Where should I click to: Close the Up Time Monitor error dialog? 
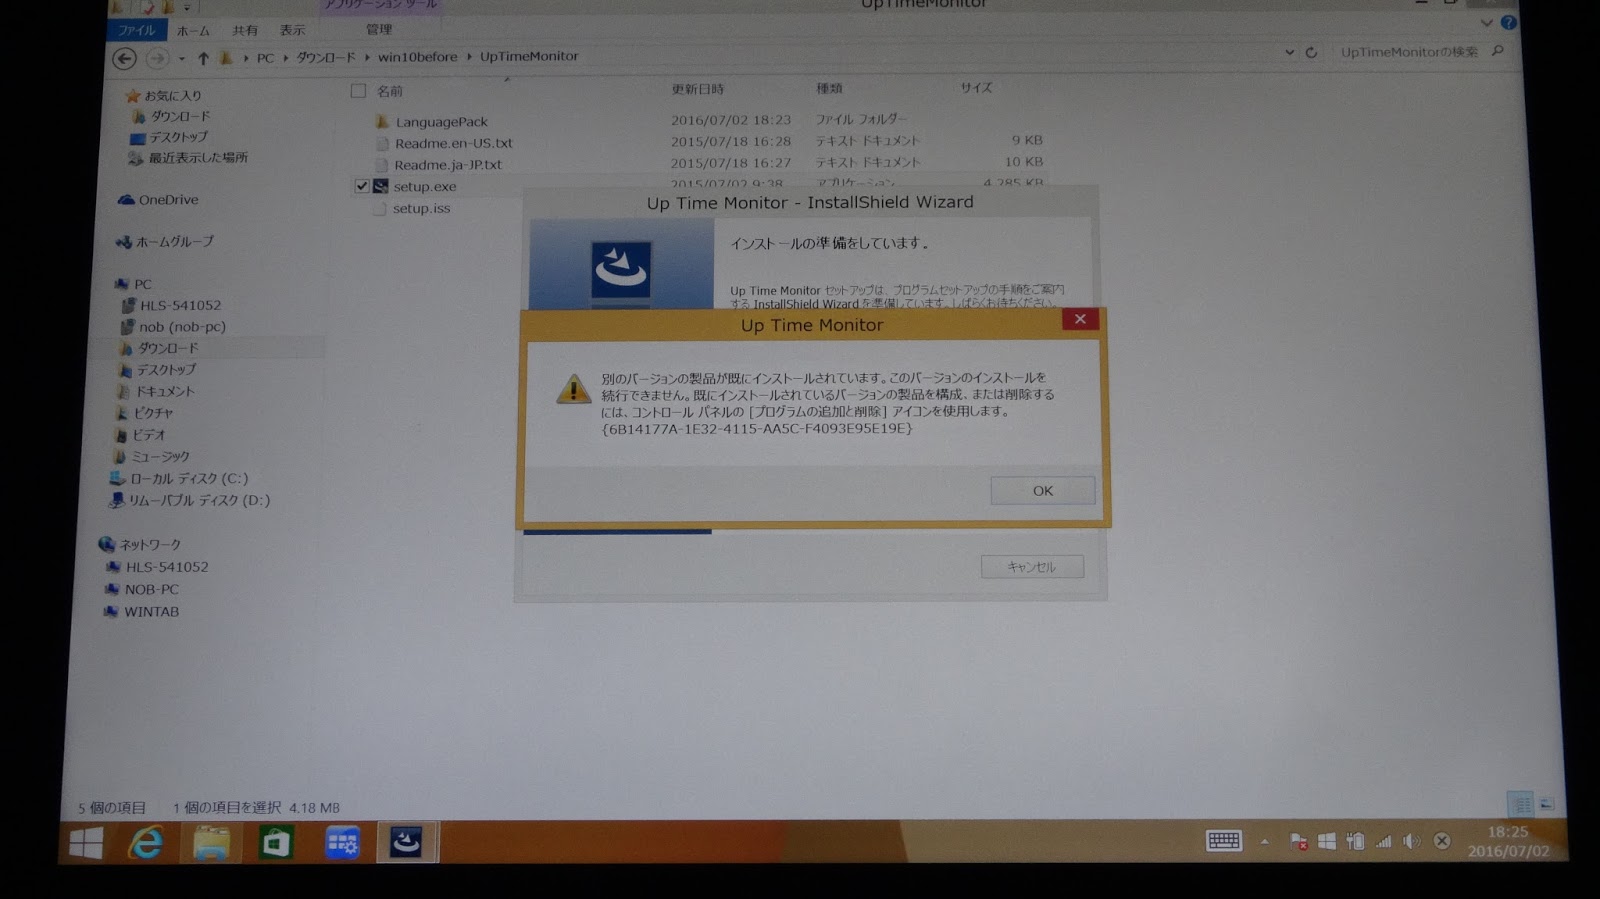[1080, 319]
